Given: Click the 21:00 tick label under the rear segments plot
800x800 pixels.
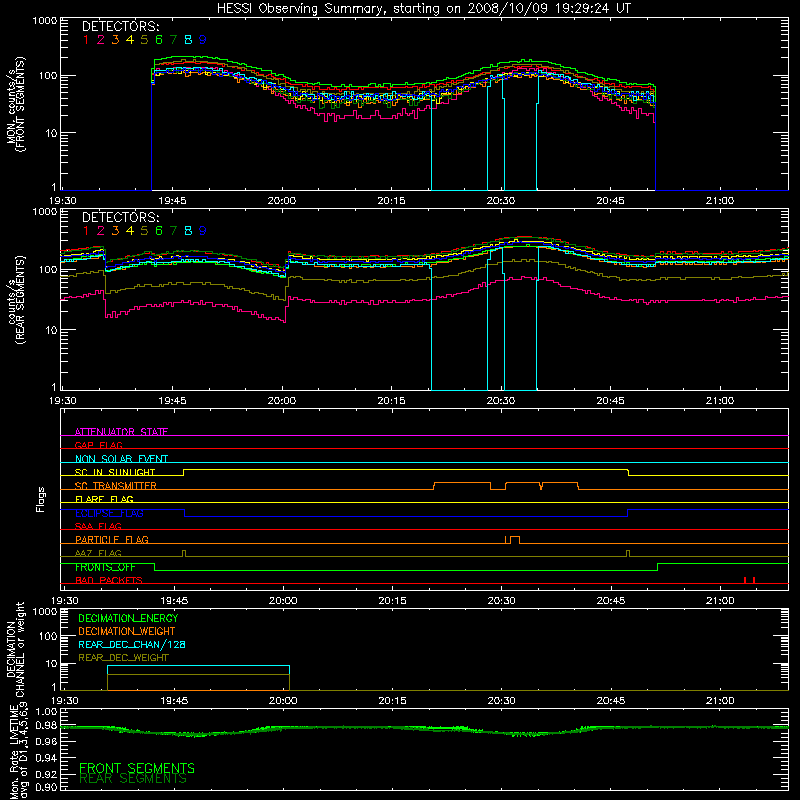Looking at the screenshot, I should 719,401.
